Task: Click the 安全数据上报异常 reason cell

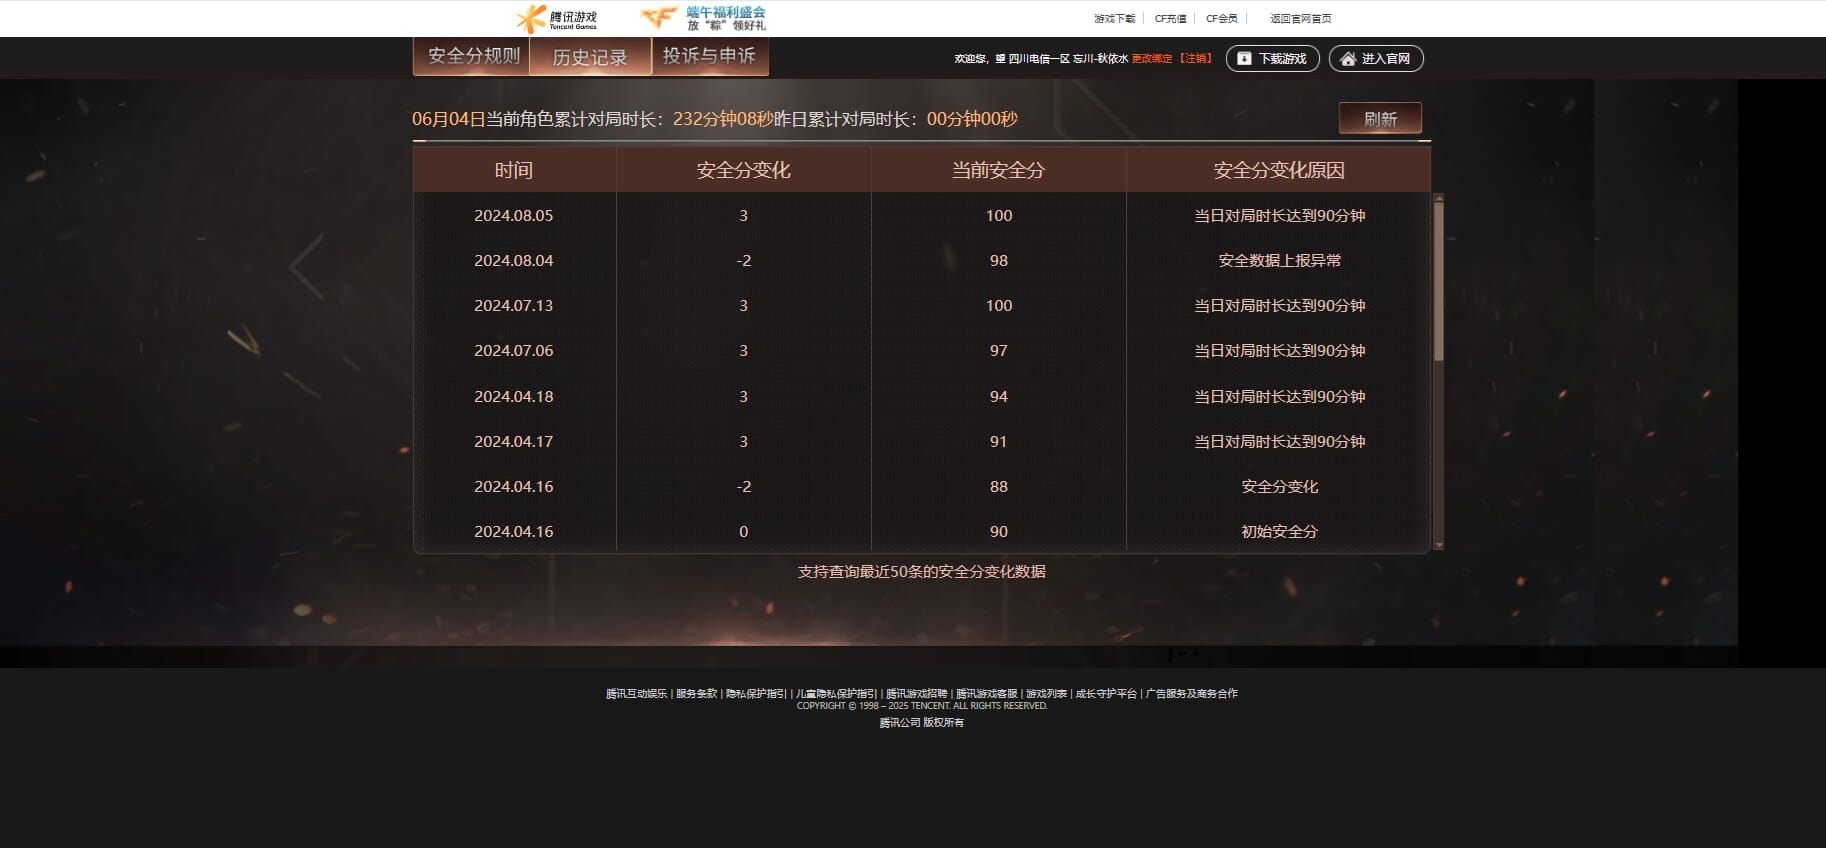Action: 1279,260
